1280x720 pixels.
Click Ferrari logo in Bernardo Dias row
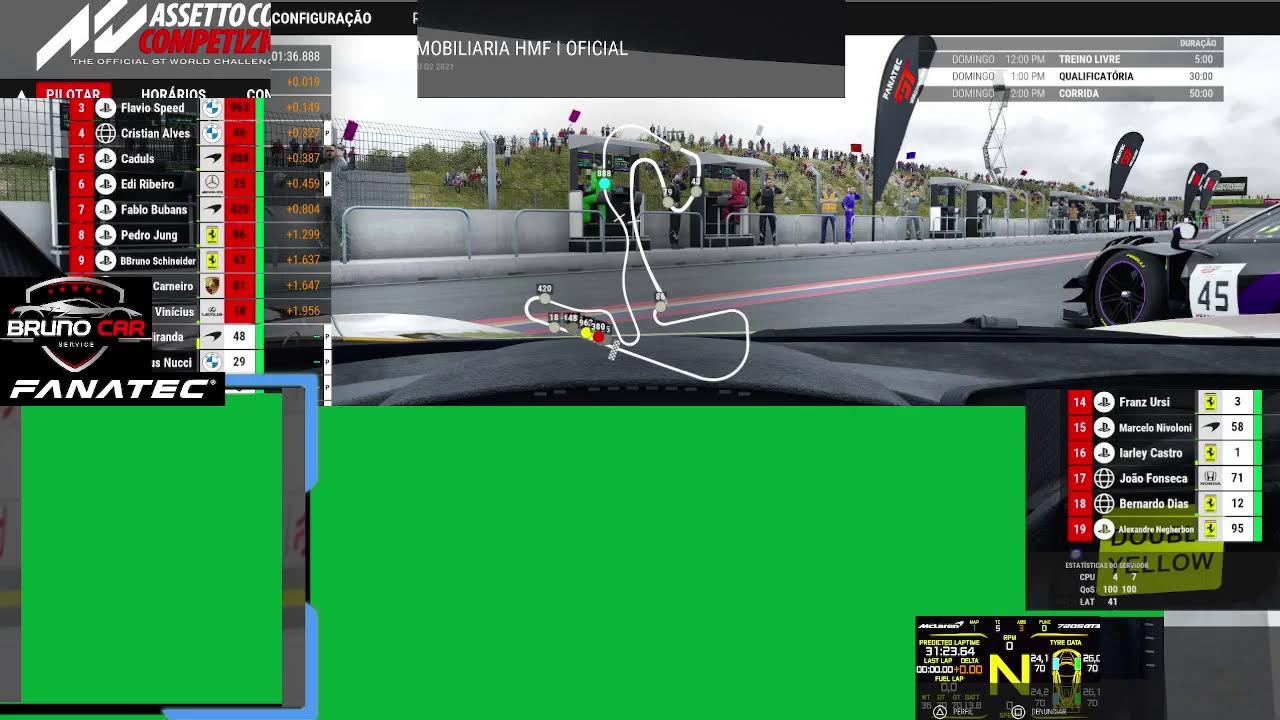coord(1210,504)
